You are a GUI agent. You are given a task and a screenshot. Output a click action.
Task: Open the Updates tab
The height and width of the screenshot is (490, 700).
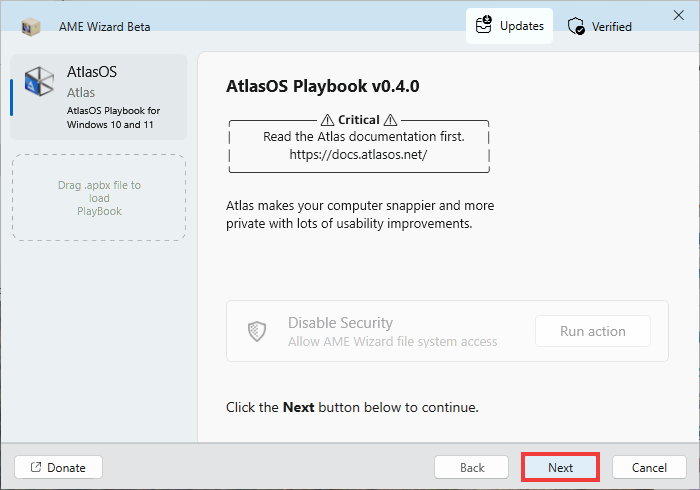pos(509,26)
